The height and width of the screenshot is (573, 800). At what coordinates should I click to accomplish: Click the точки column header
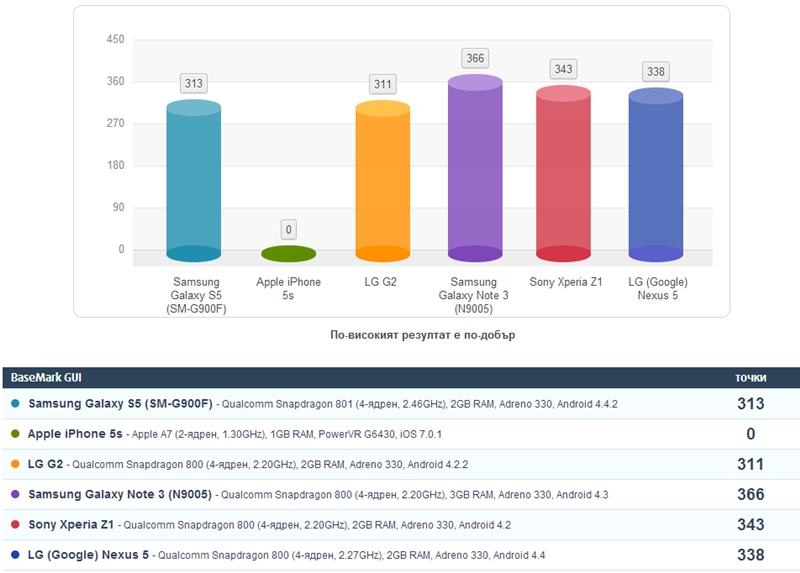pyautogui.click(x=751, y=378)
